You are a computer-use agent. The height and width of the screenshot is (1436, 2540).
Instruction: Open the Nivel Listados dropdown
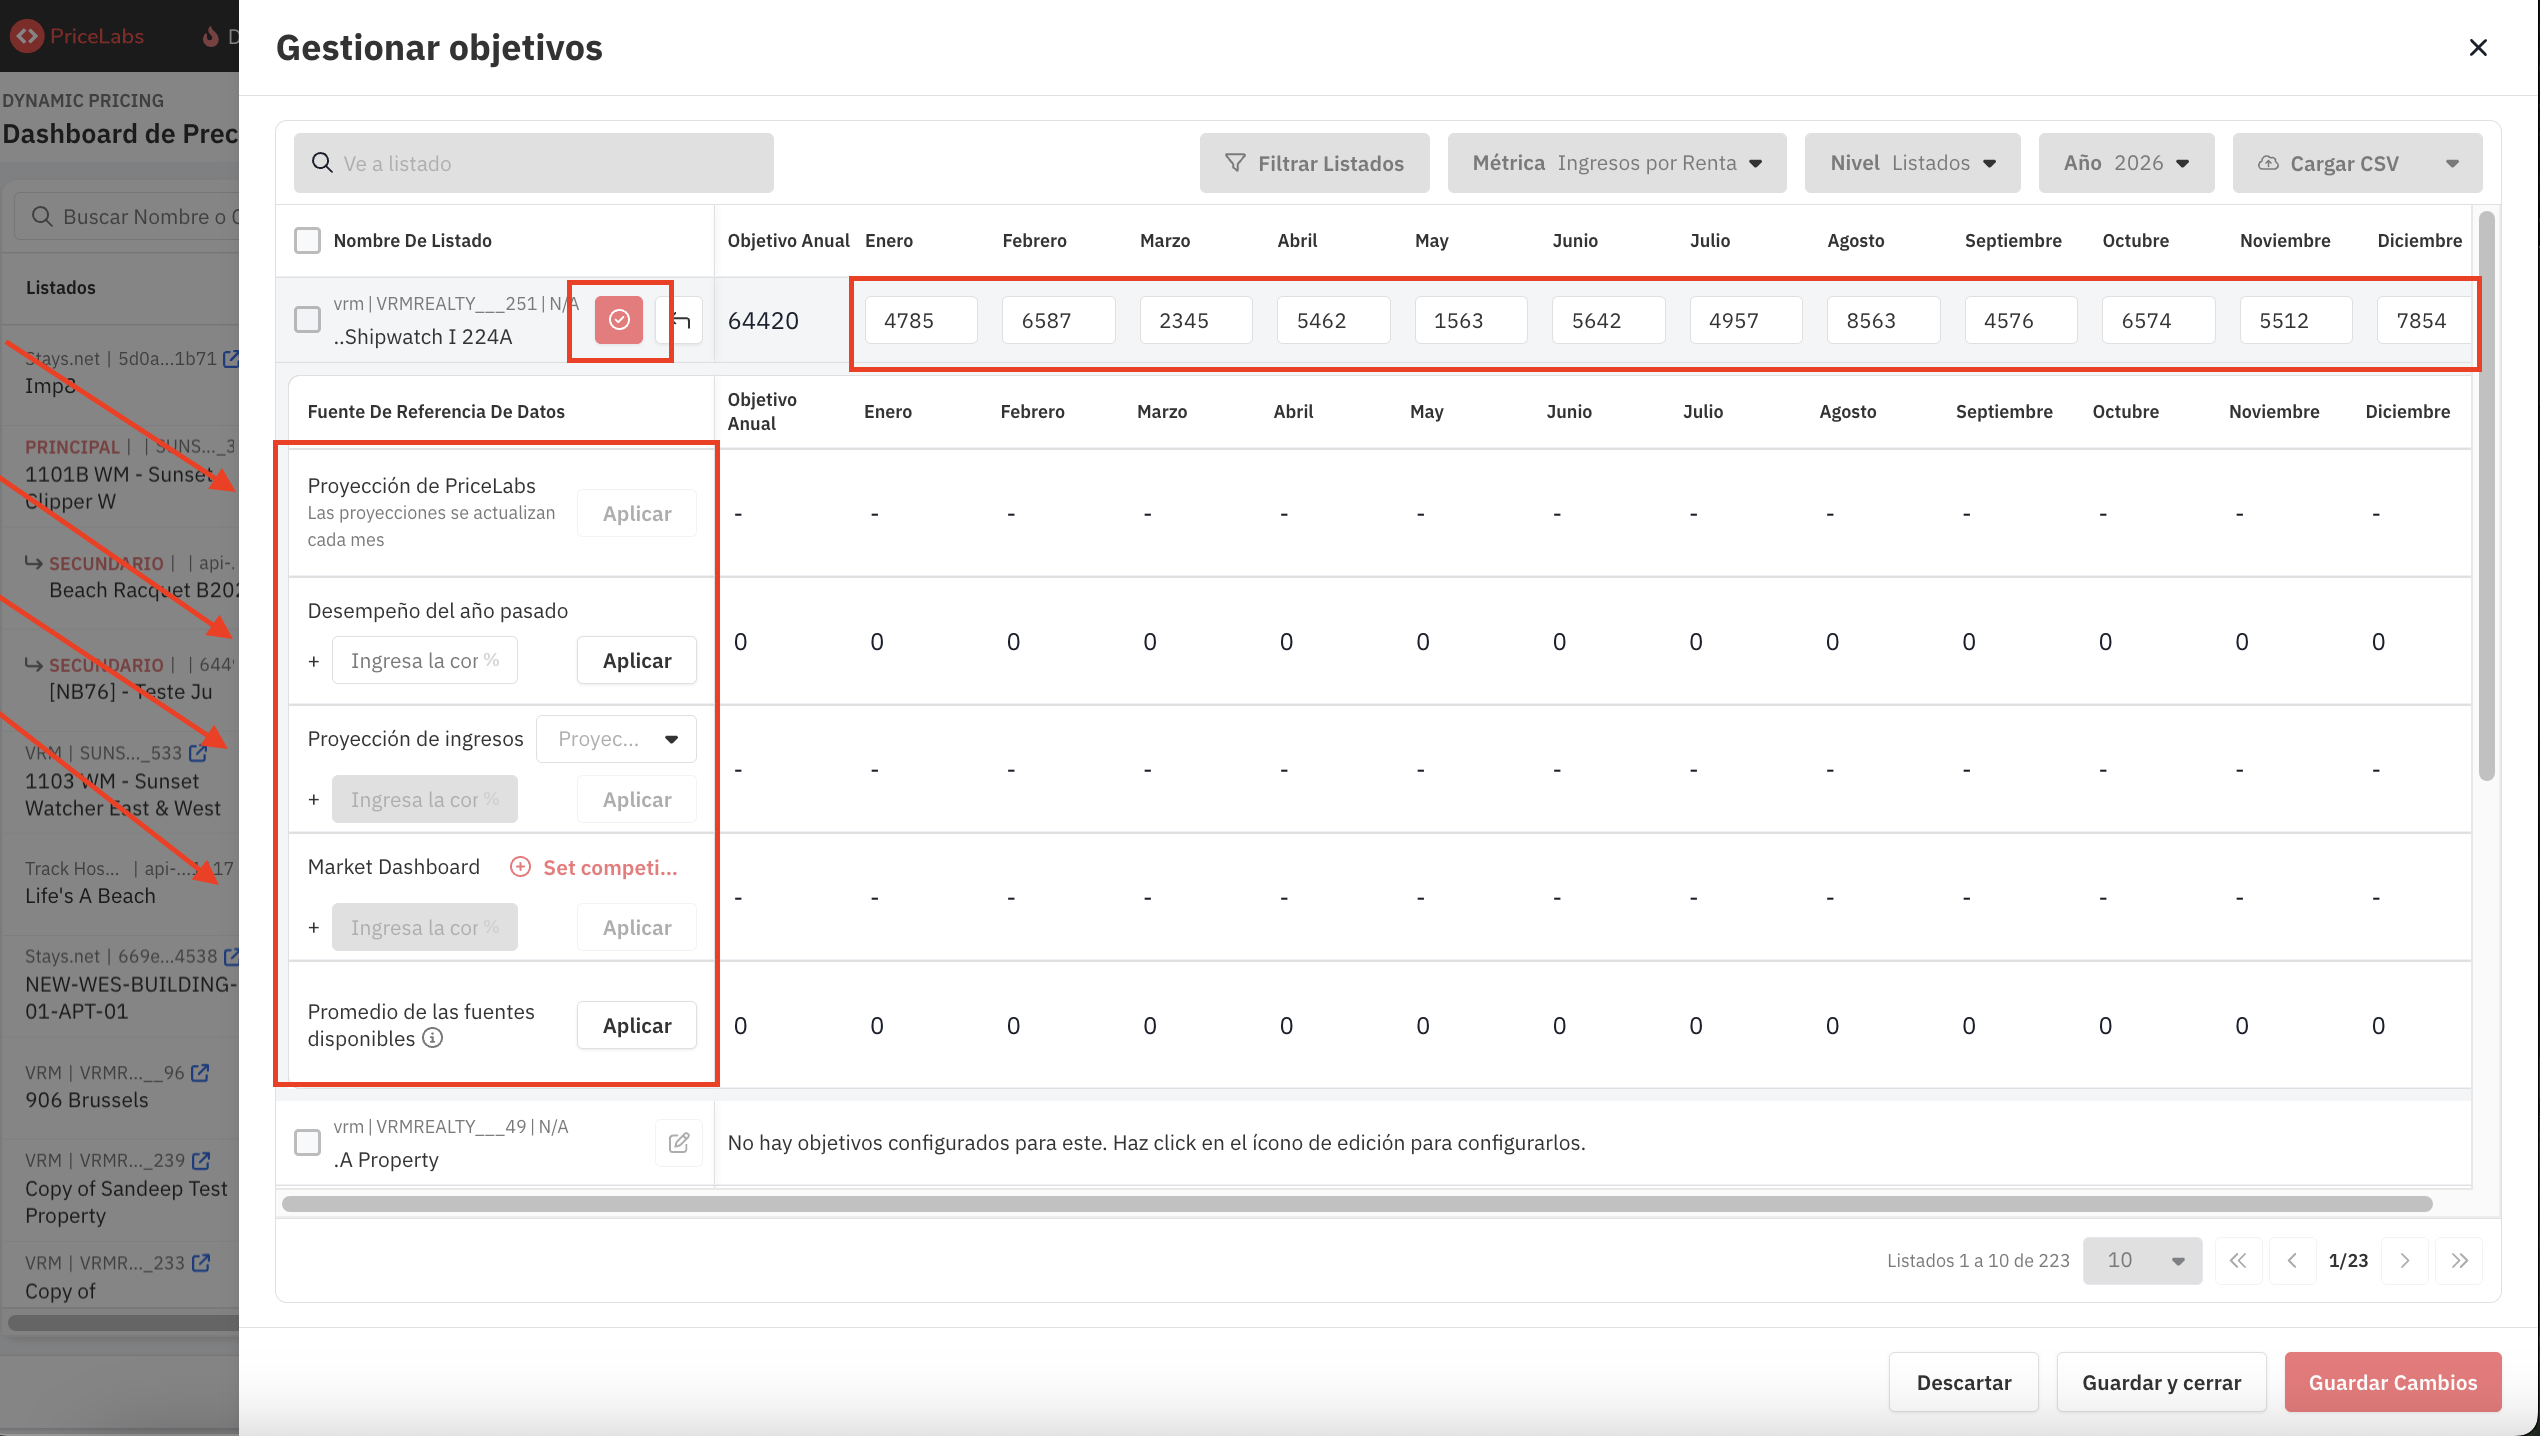pos(1912,163)
